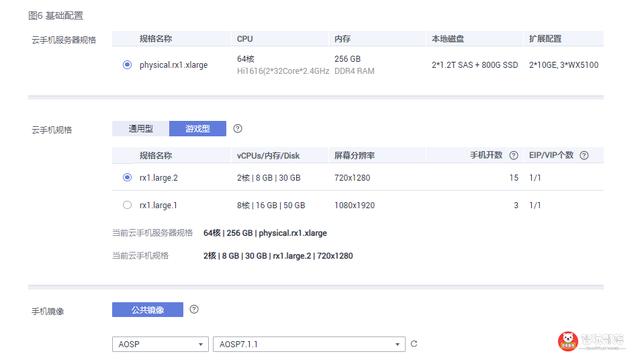Open help icon next to 公共镜像 button
Viewport: 640px width, 362px height.
coord(194,309)
